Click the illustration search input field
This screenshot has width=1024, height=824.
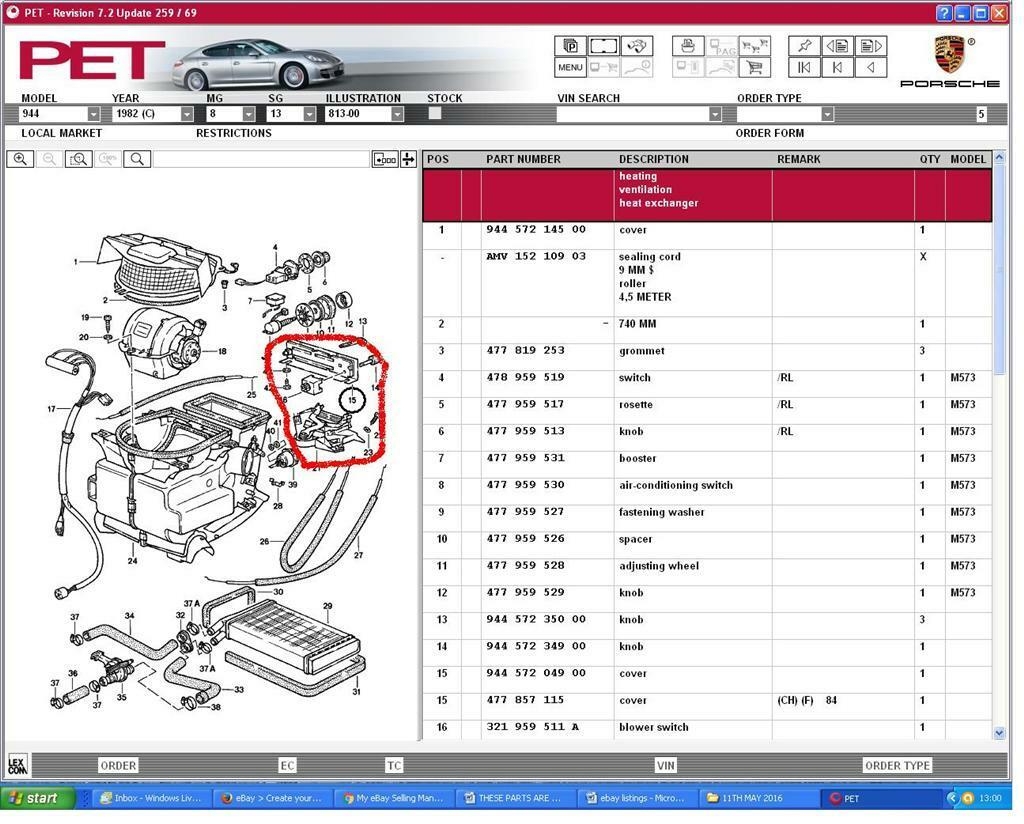(x=261, y=159)
